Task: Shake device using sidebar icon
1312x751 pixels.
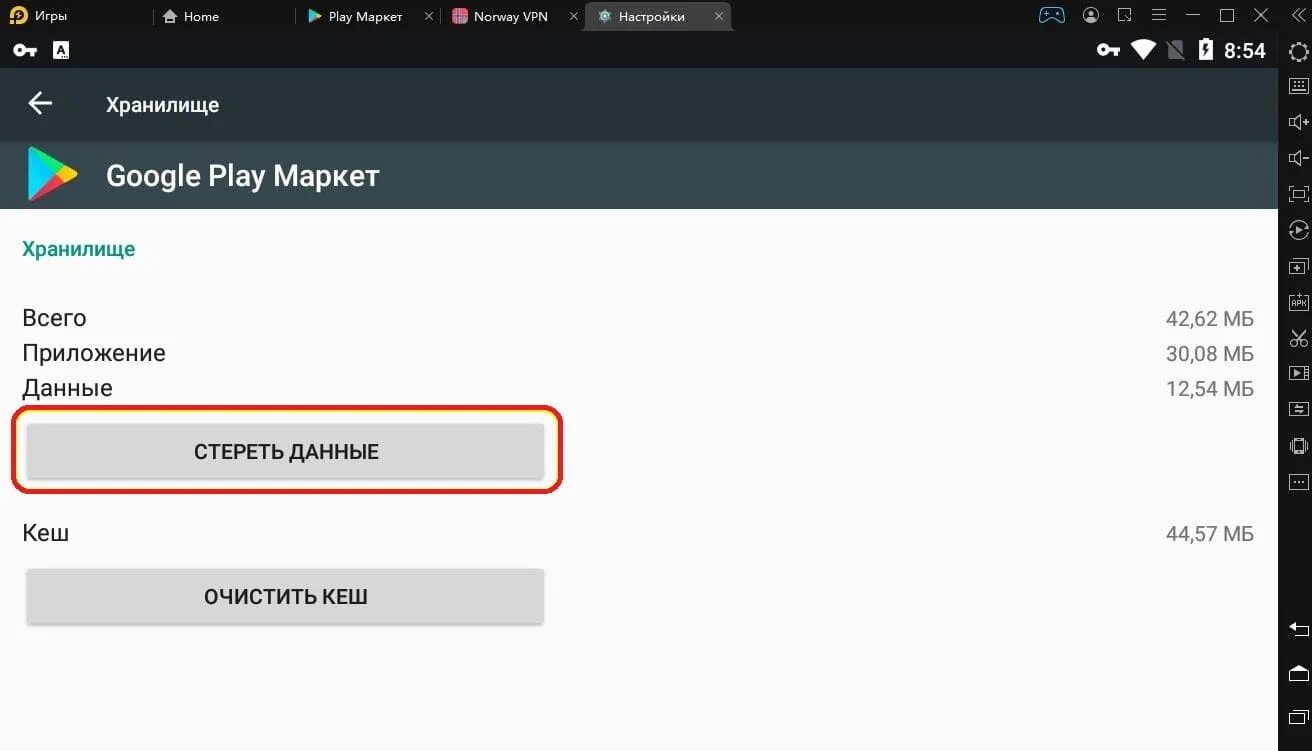Action: coord(1298,446)
